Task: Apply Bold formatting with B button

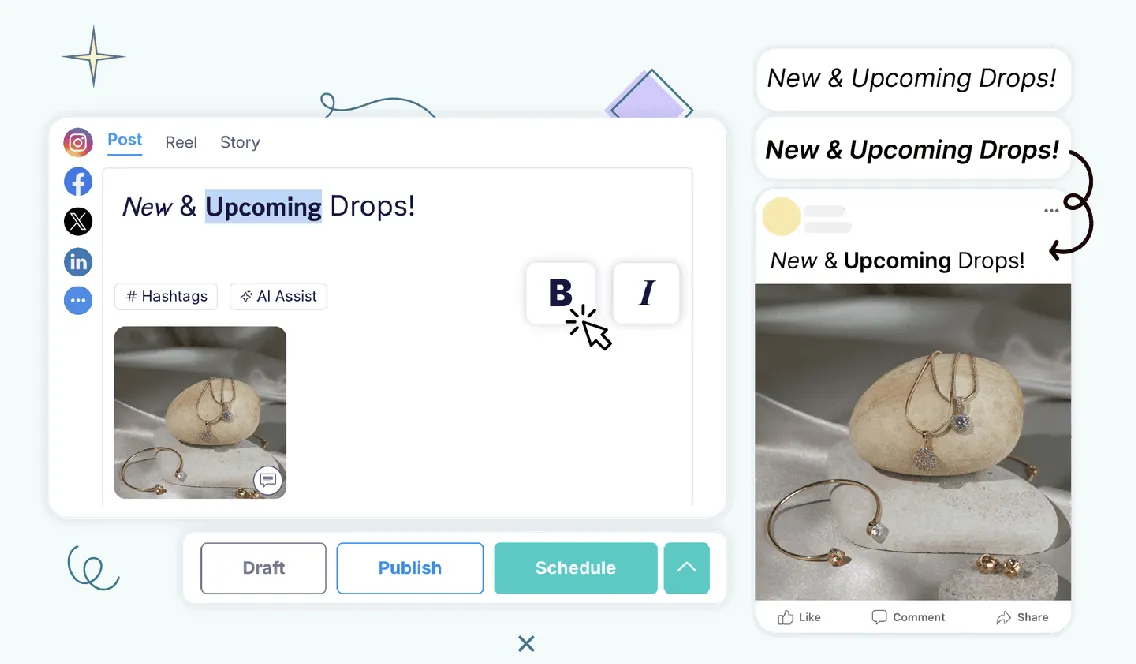Action: pyautogui.click(x=561, y=293)
